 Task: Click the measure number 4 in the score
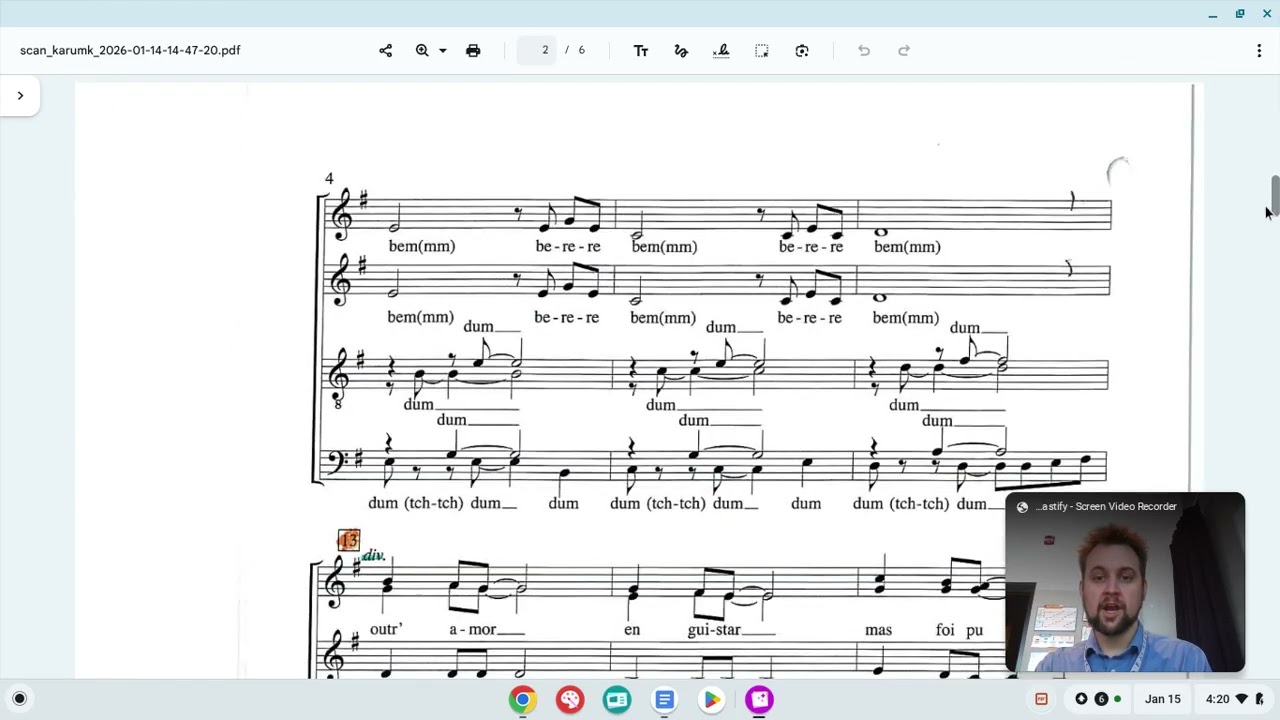point(329,179)
